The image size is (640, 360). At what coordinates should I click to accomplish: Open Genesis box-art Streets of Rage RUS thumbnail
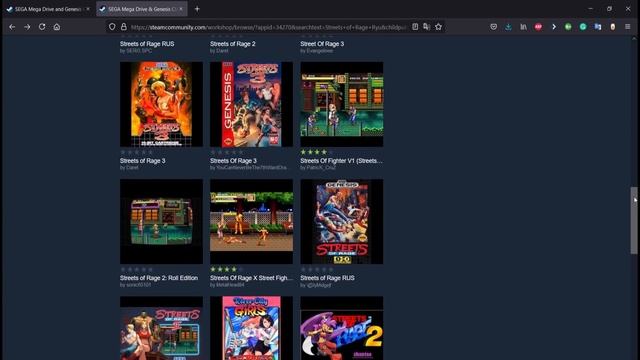(342, 221)
